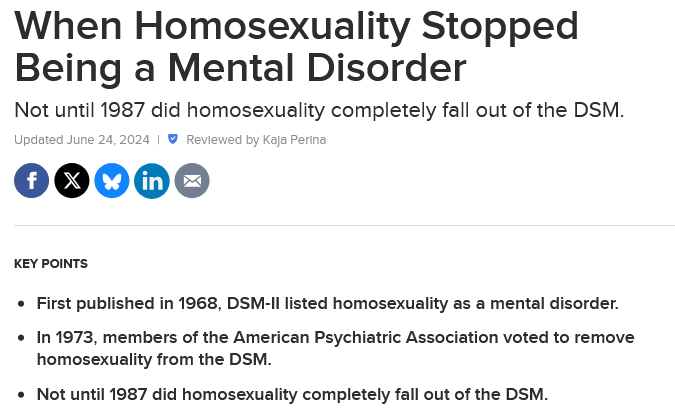675x420 pixels.
Task: Click the horizontal divider below share icons
Action: (344, 225)
